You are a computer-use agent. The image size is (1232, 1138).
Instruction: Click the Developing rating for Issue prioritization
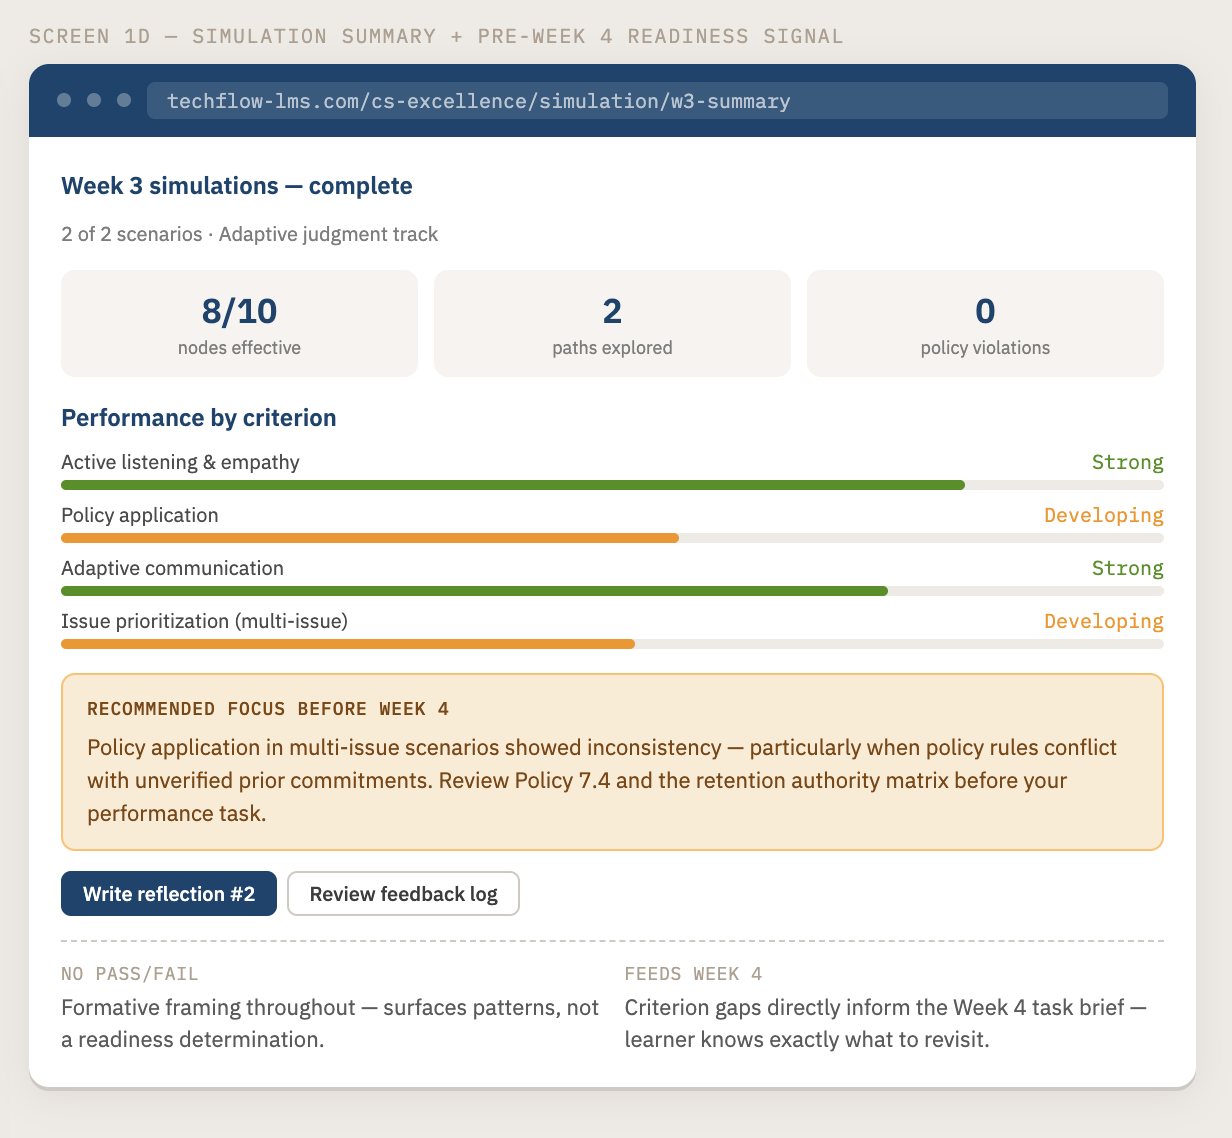coord(1104,621)
